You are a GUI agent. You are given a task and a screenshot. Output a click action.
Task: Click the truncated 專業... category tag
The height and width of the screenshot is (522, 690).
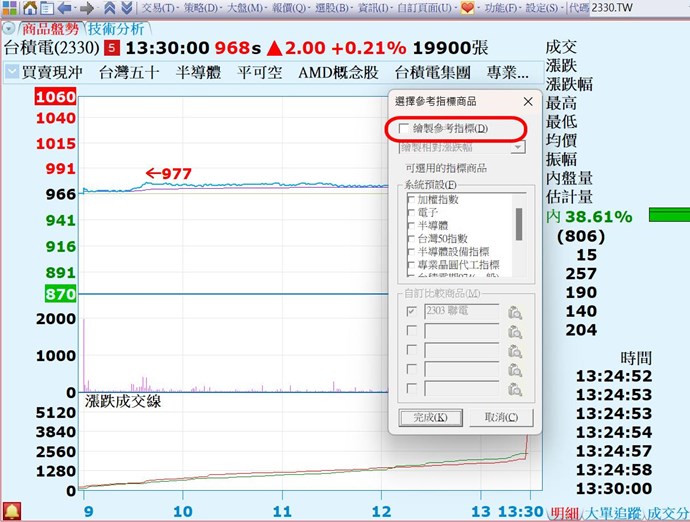(507, 72)
